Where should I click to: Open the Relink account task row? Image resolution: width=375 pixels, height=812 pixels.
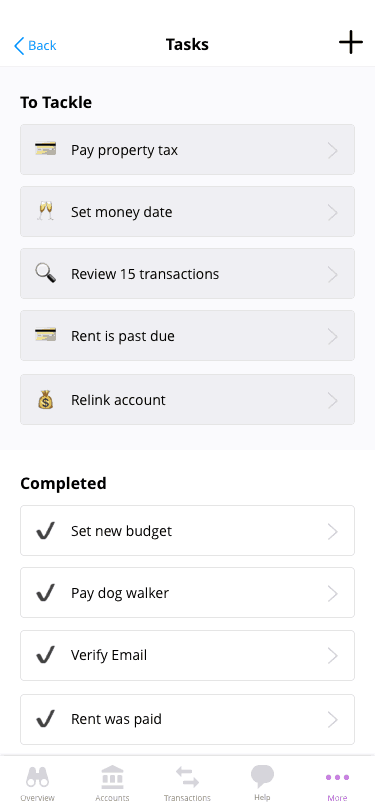coord(188,400)
